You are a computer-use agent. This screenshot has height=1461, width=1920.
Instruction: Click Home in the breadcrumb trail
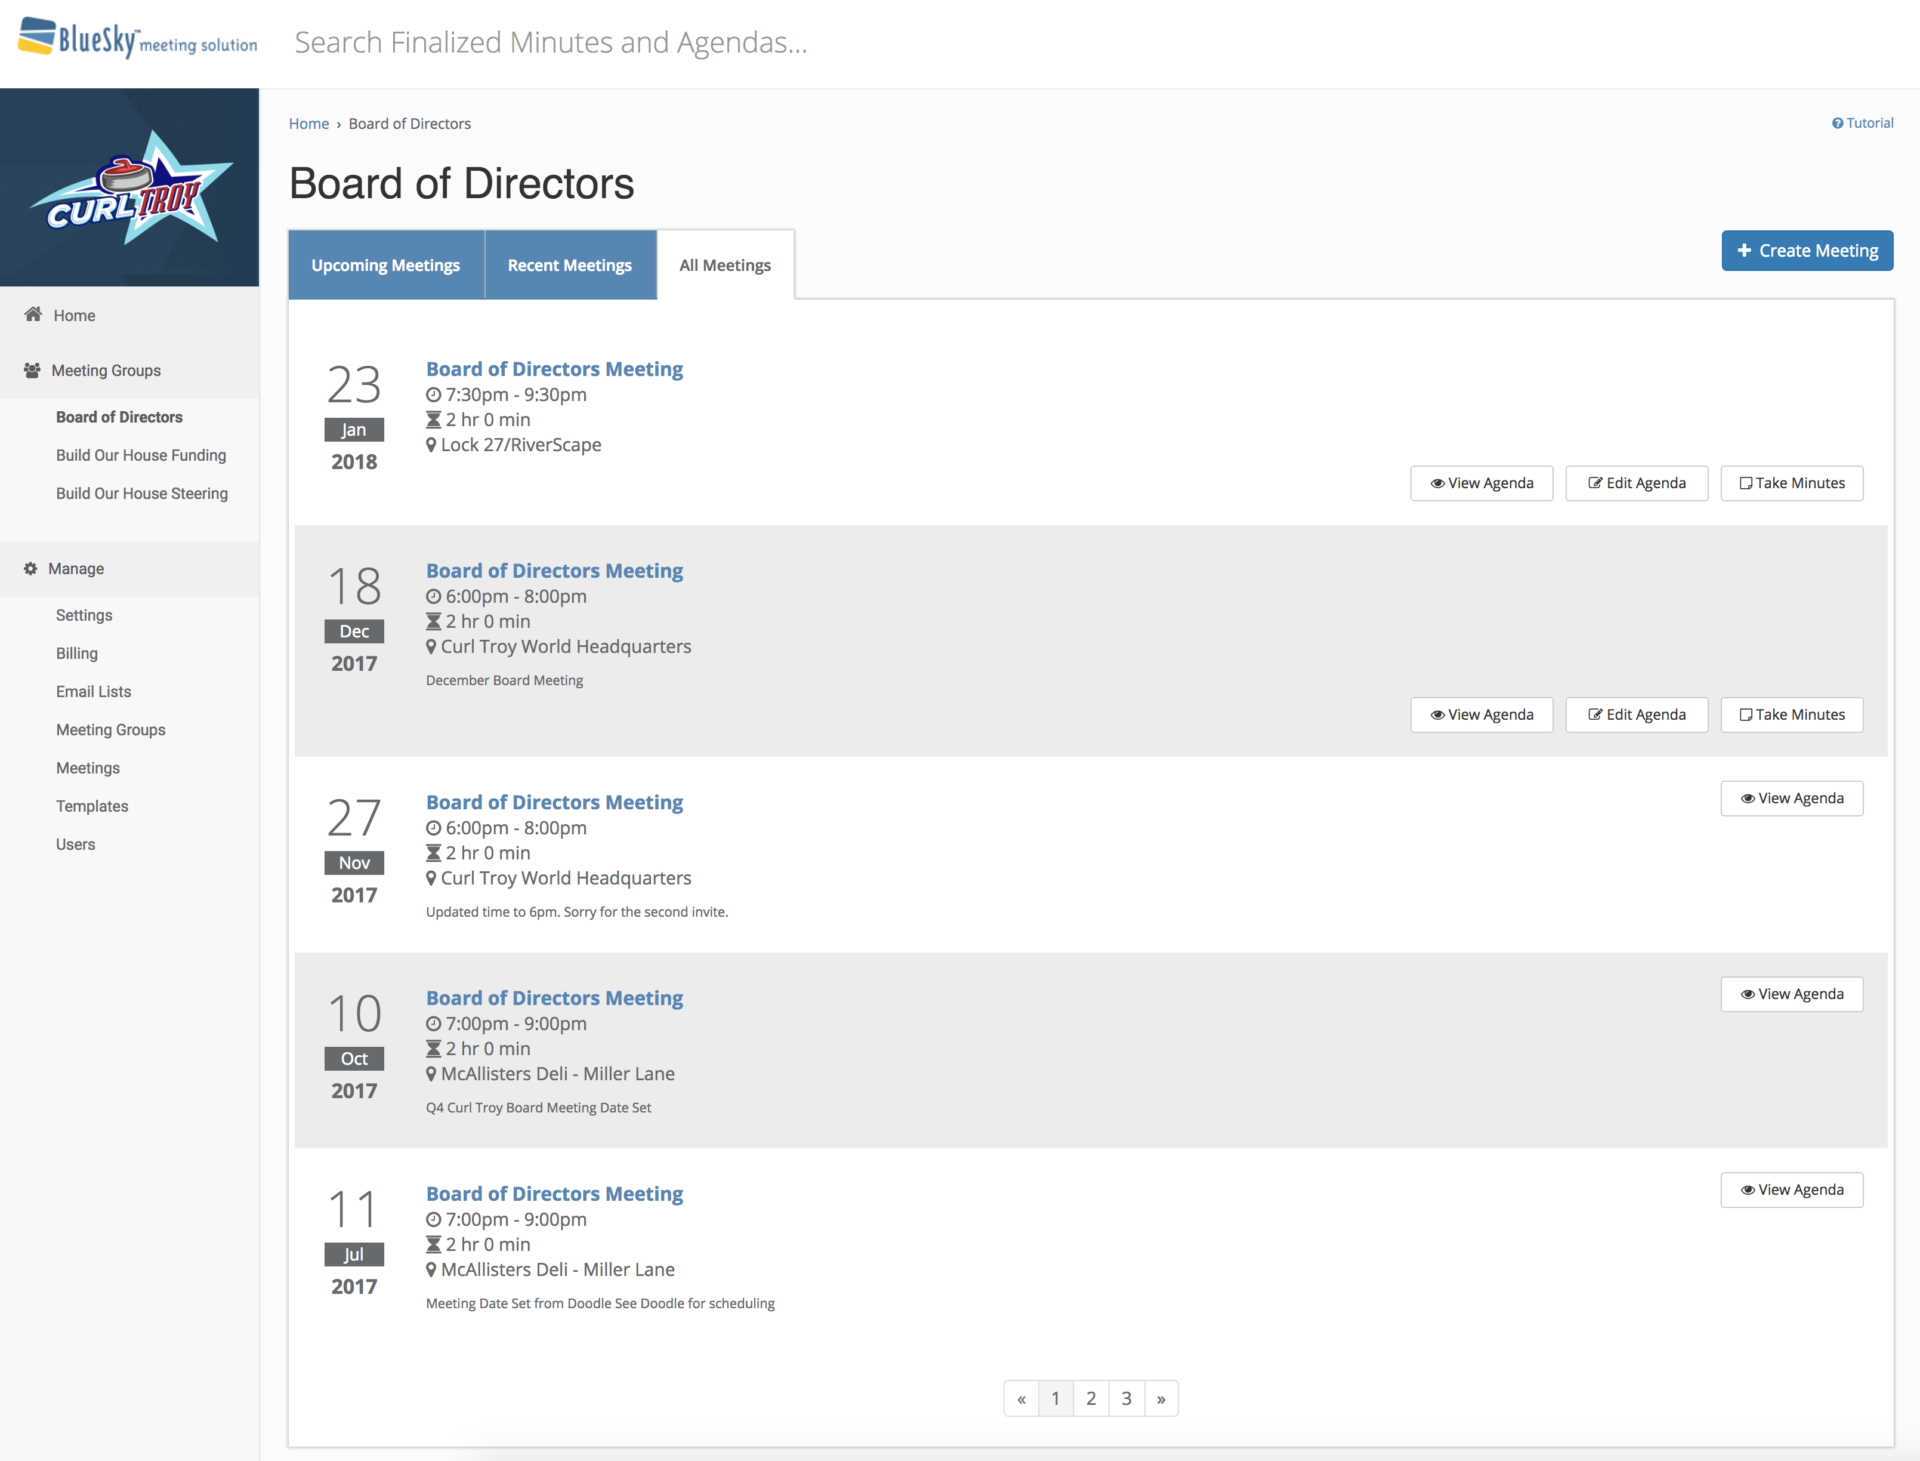click(308, 123)
